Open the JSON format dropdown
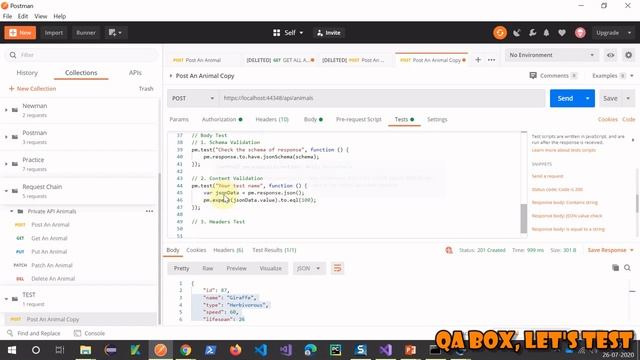This screenshot has width=640, height=360. [309, 269]
